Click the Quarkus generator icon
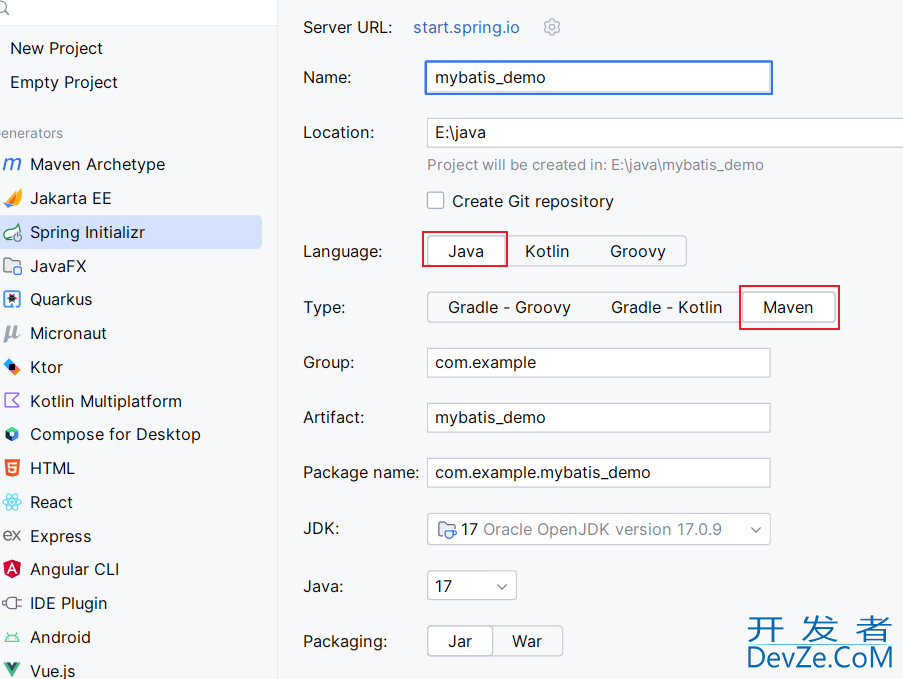This screenshot has width=903, height=679. pyautogui.click(x=12, y=299)
